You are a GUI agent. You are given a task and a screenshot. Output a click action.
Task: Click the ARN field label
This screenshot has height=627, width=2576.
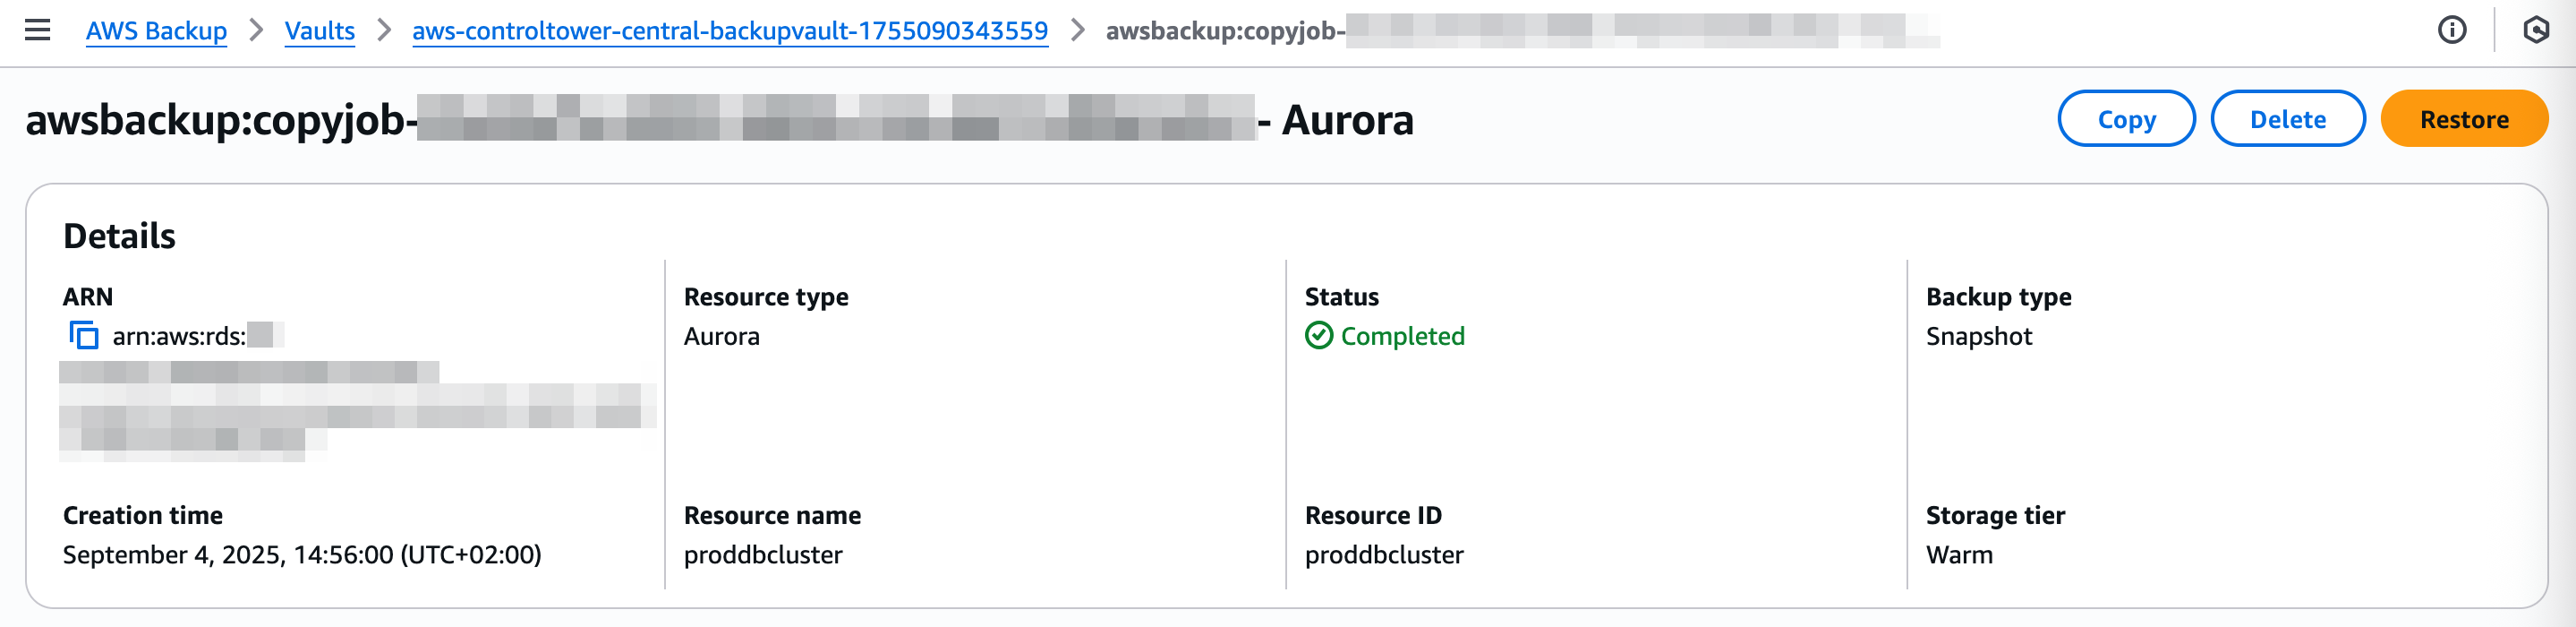88,297
